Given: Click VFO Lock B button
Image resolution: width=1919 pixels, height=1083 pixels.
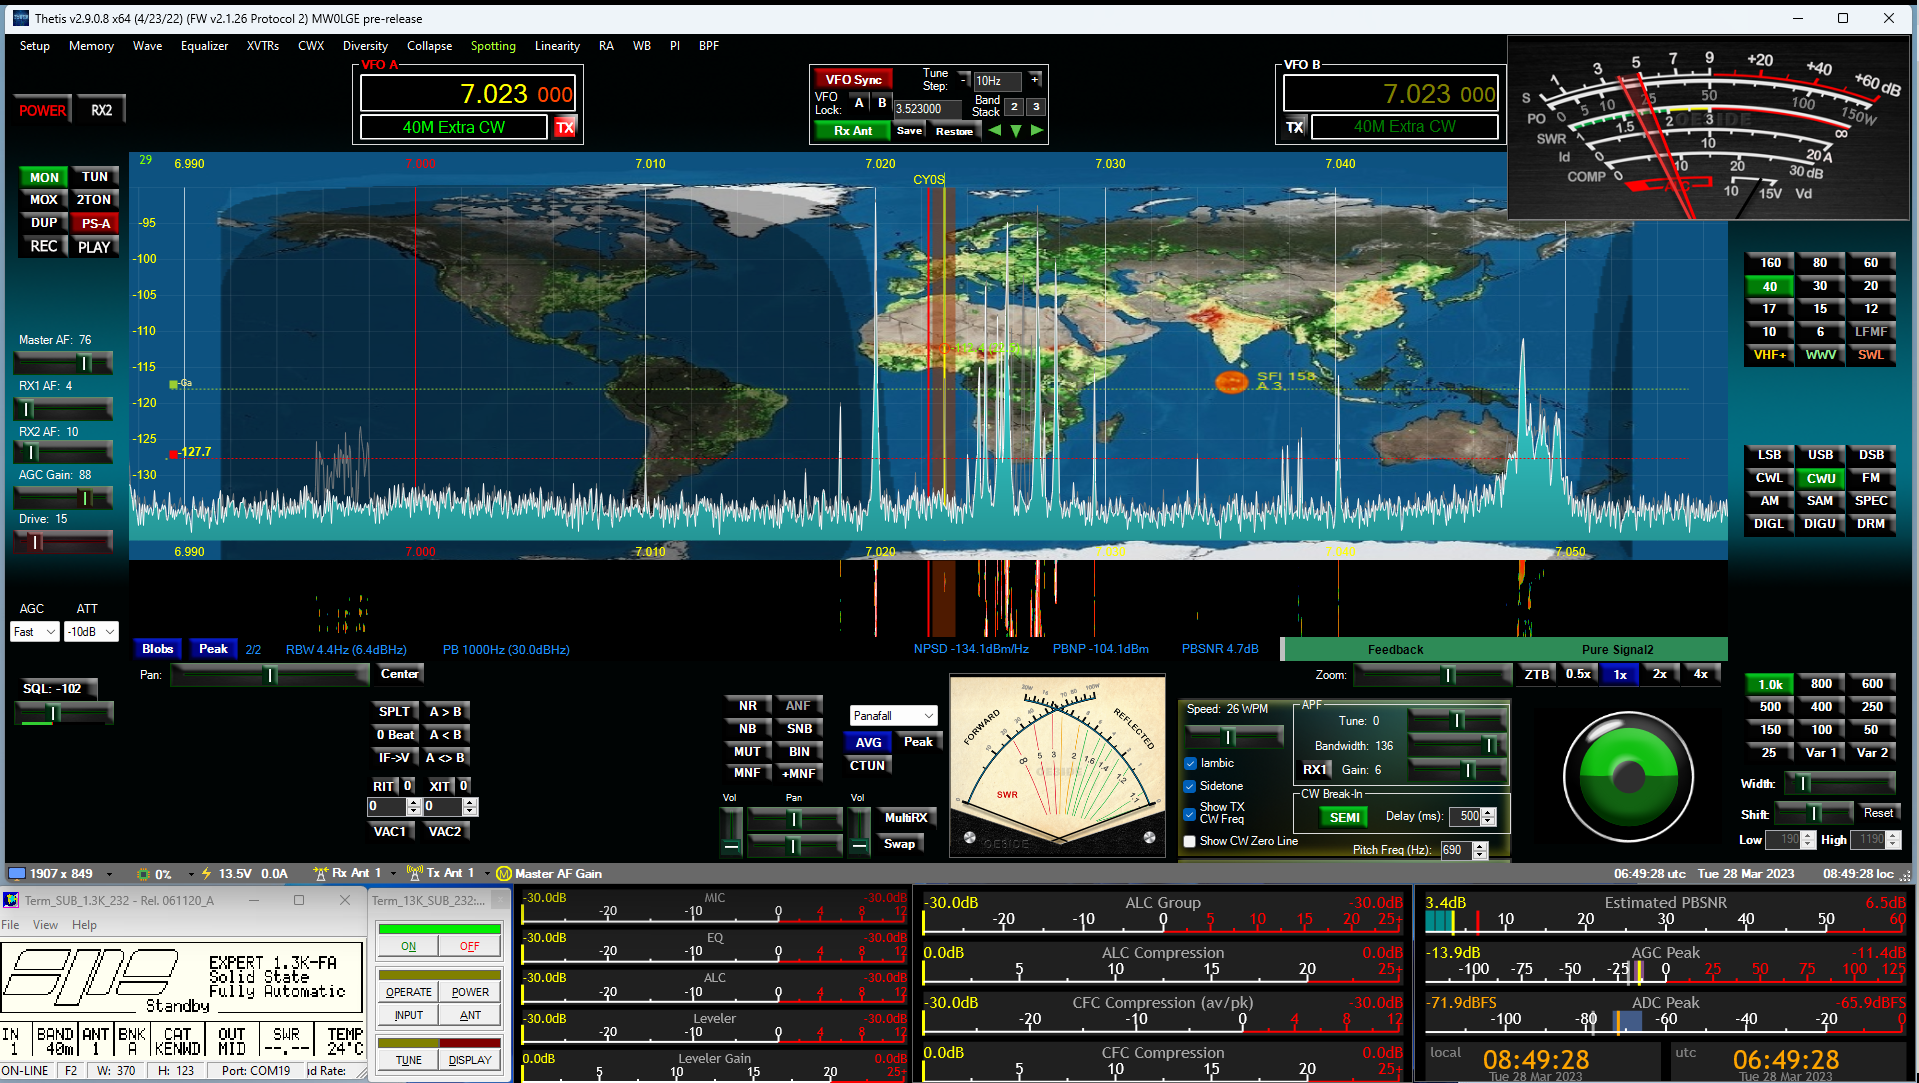Looking at the screenshot, I should click(x=882, y=103).
